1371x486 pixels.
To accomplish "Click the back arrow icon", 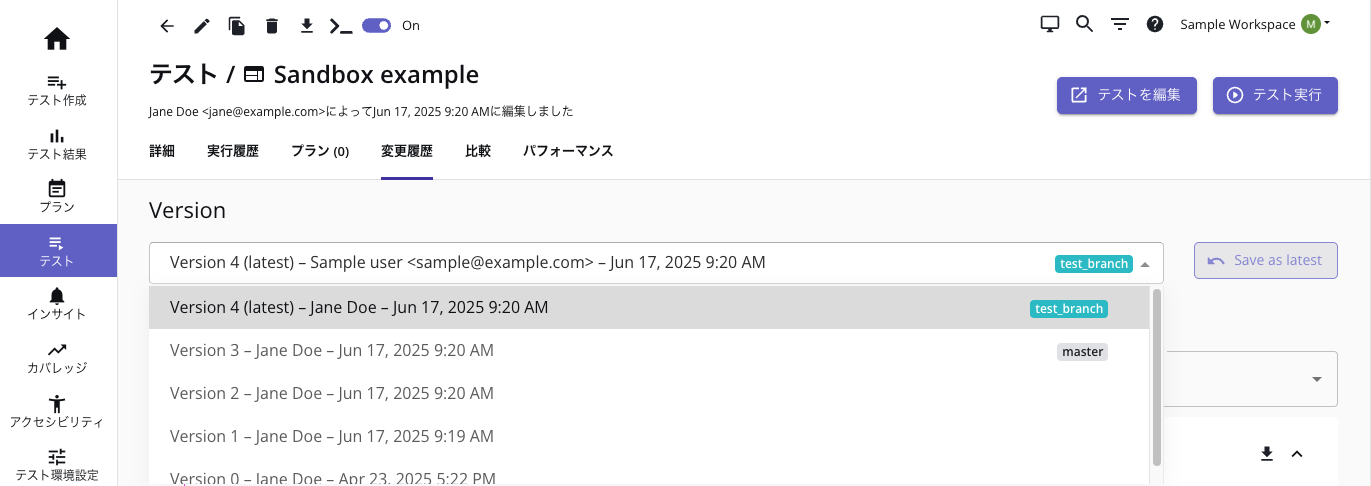I will tap(167, 26).
